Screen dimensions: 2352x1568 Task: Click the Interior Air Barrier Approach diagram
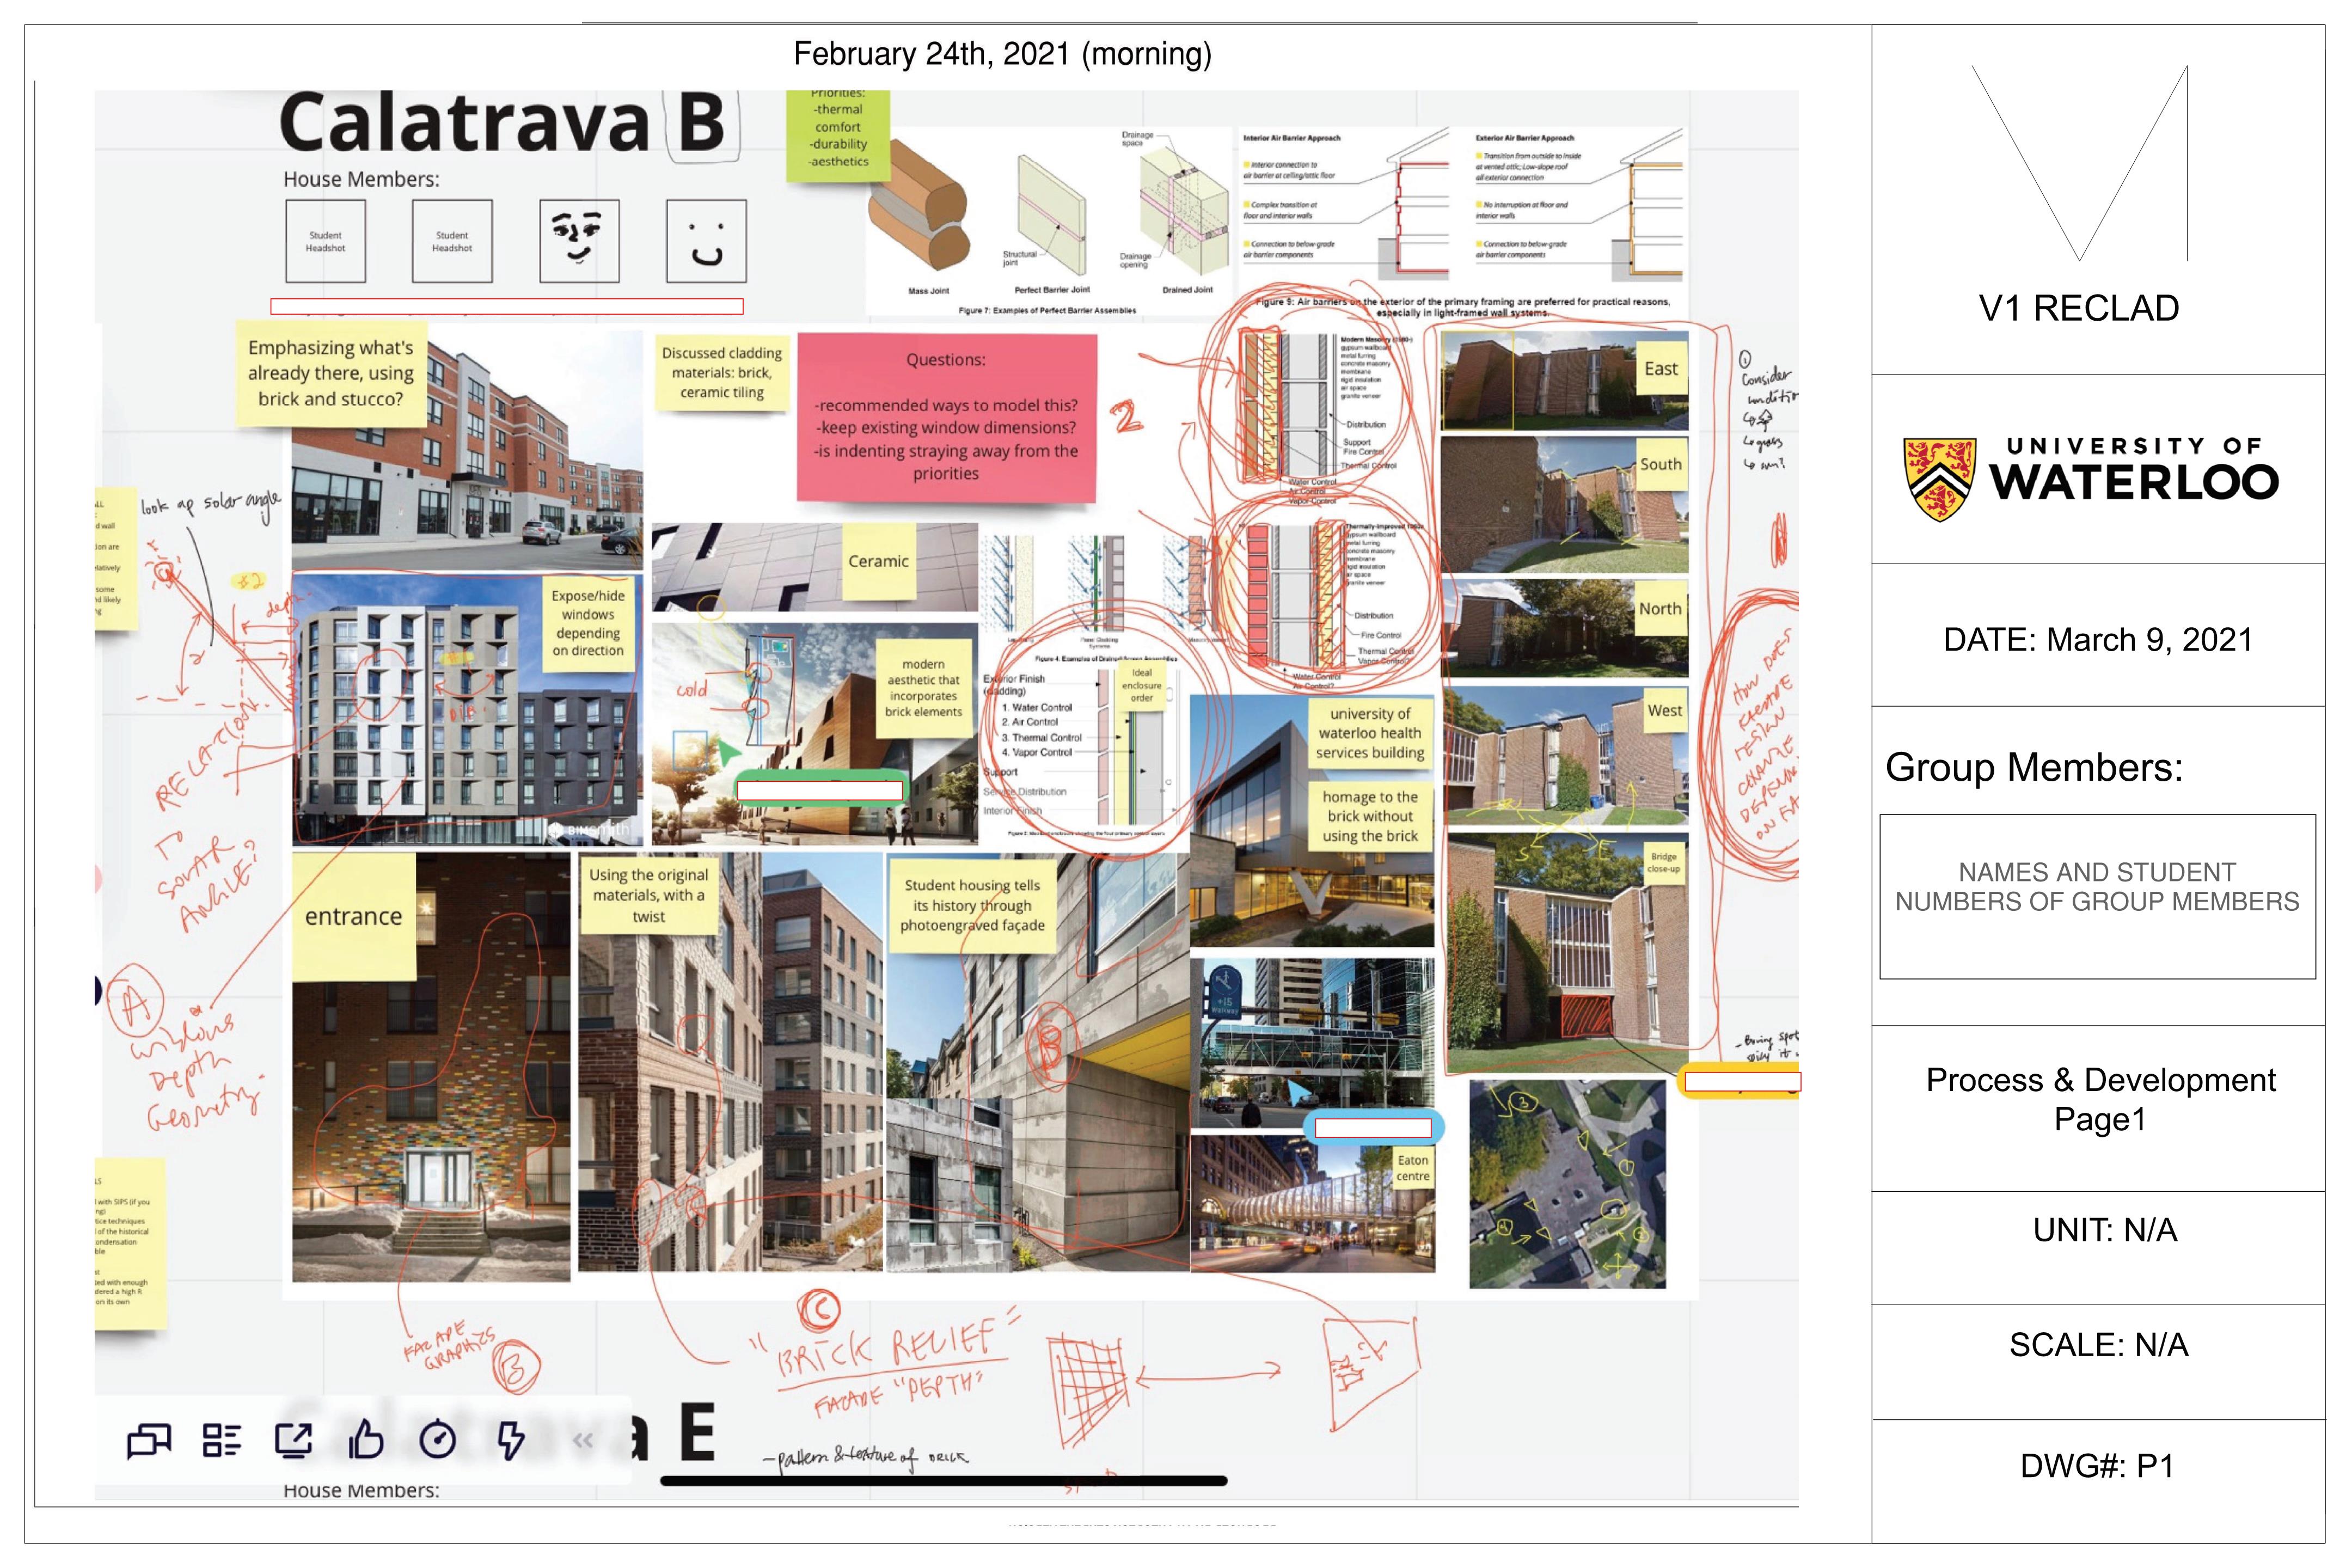click(x=1345, y=206)
